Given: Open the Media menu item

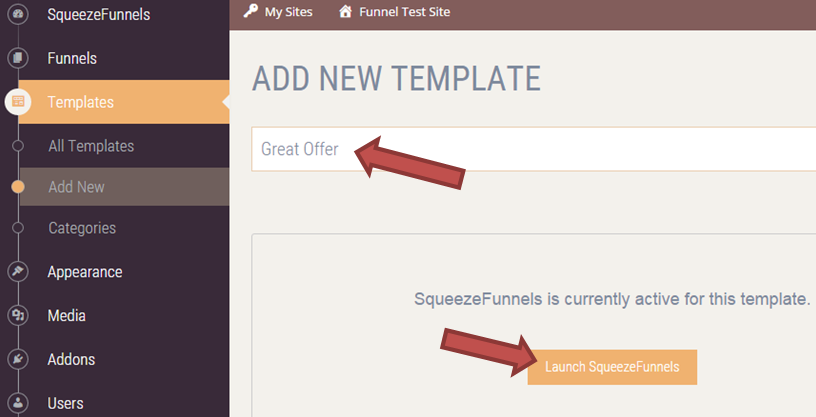Looking at the screenshot, I should coord(66,316).
